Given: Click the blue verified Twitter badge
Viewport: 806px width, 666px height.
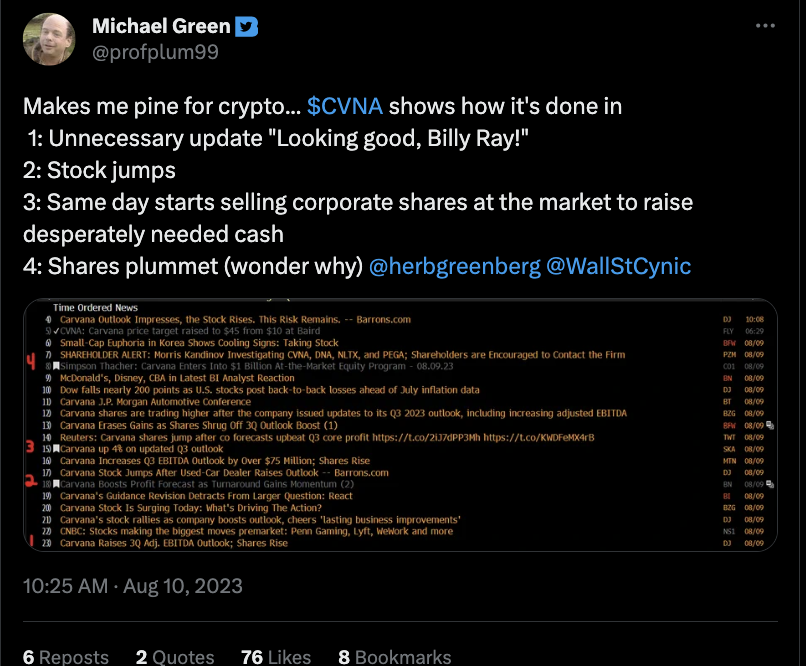Looking at the screenshot, I should point(247,27).
